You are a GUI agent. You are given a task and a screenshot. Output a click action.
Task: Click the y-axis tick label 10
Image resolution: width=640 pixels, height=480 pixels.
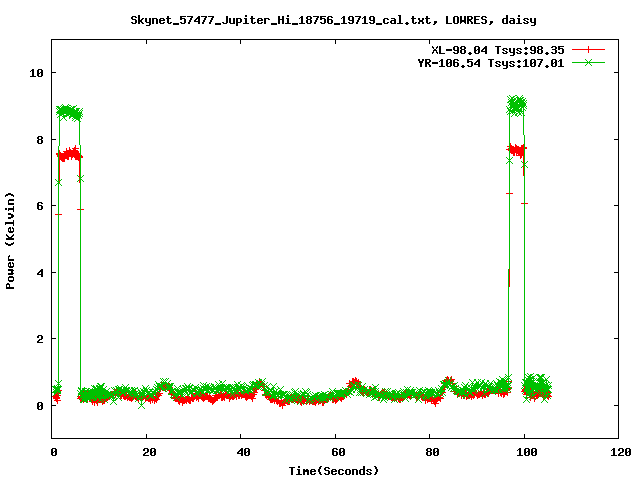click(36, 73)
